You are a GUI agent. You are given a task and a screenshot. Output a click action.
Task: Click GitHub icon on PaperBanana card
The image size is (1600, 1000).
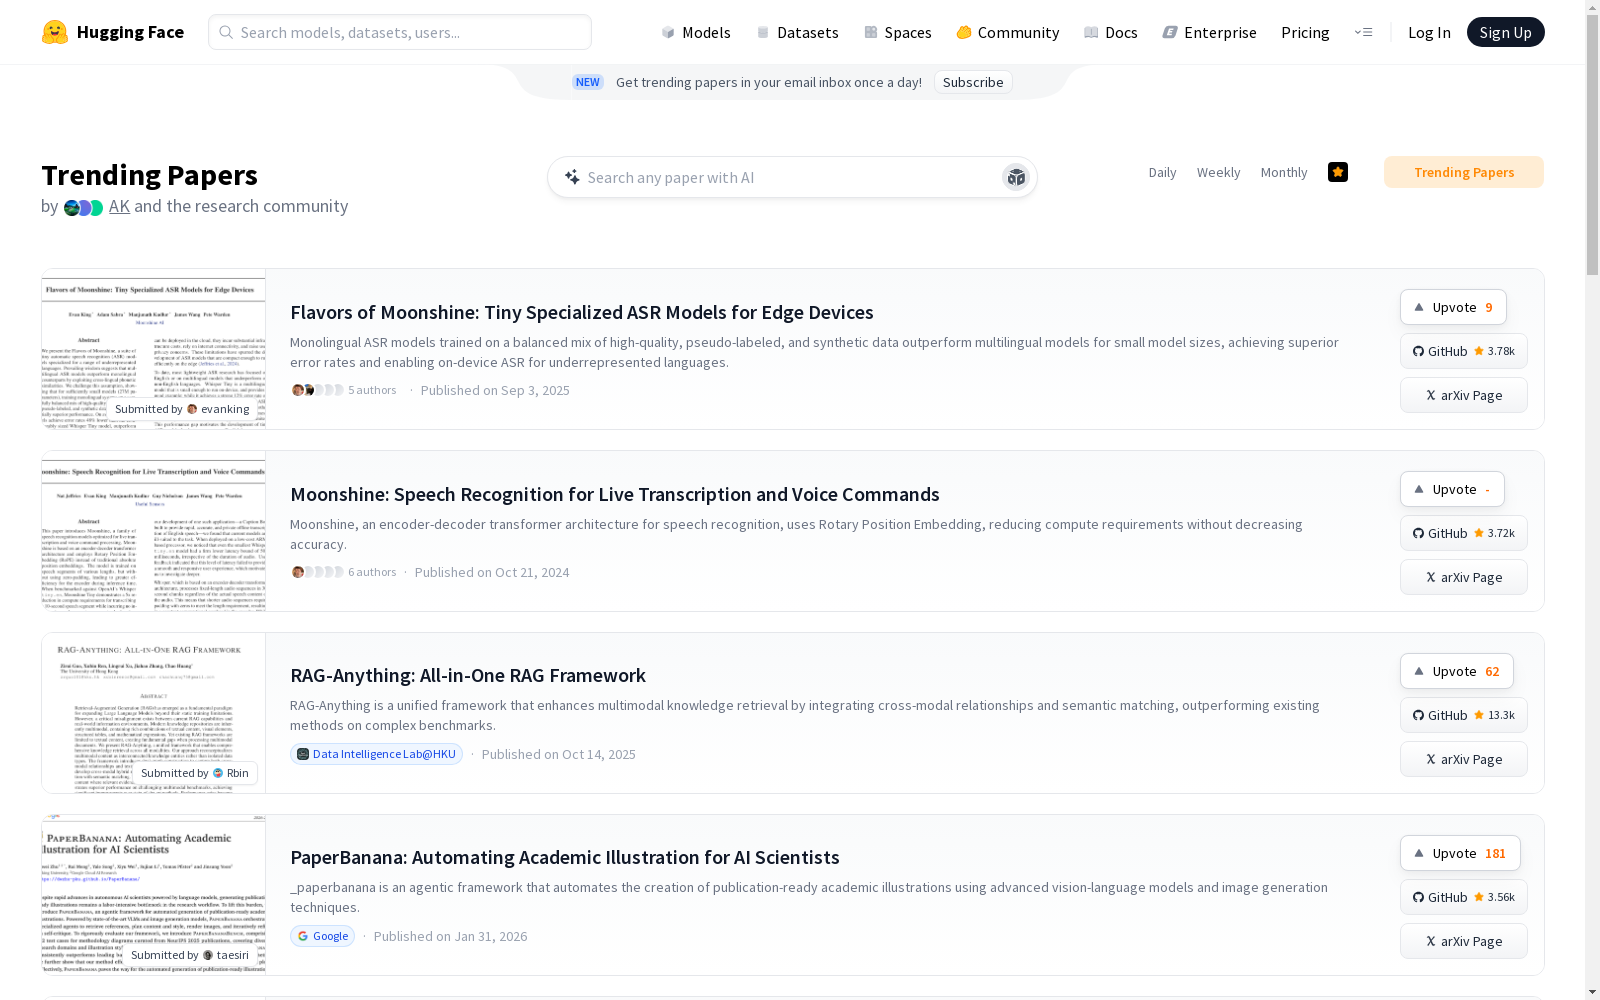[x=1418, y=897]
